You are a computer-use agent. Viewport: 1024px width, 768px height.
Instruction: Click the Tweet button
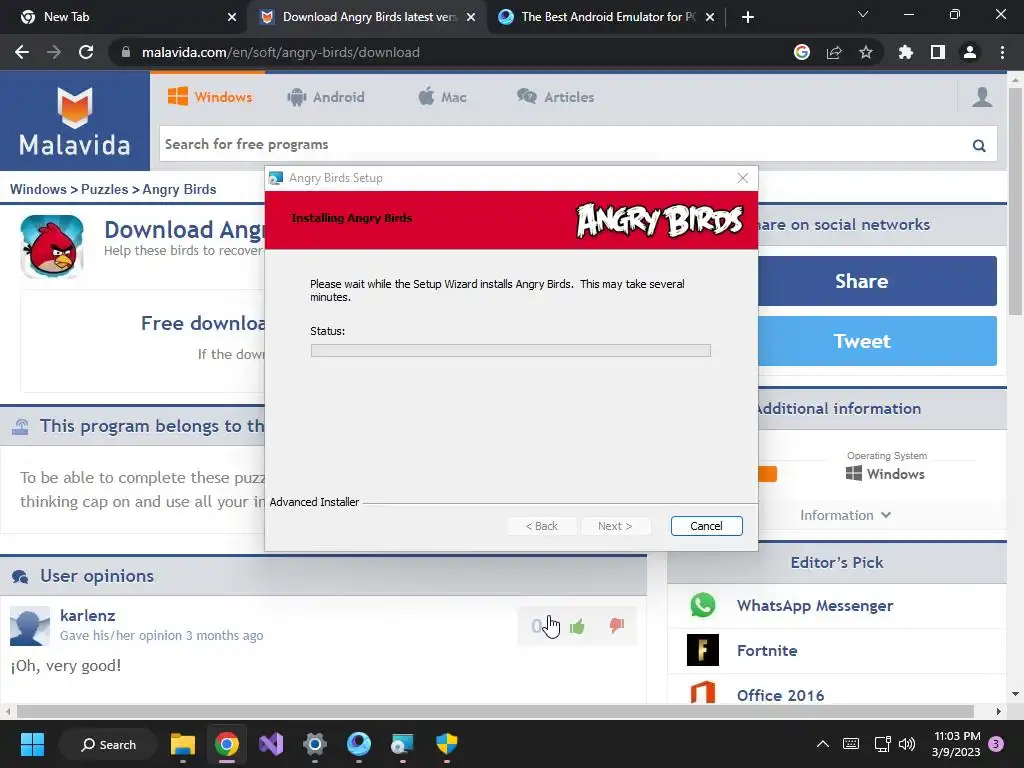(x=877, y=341)
